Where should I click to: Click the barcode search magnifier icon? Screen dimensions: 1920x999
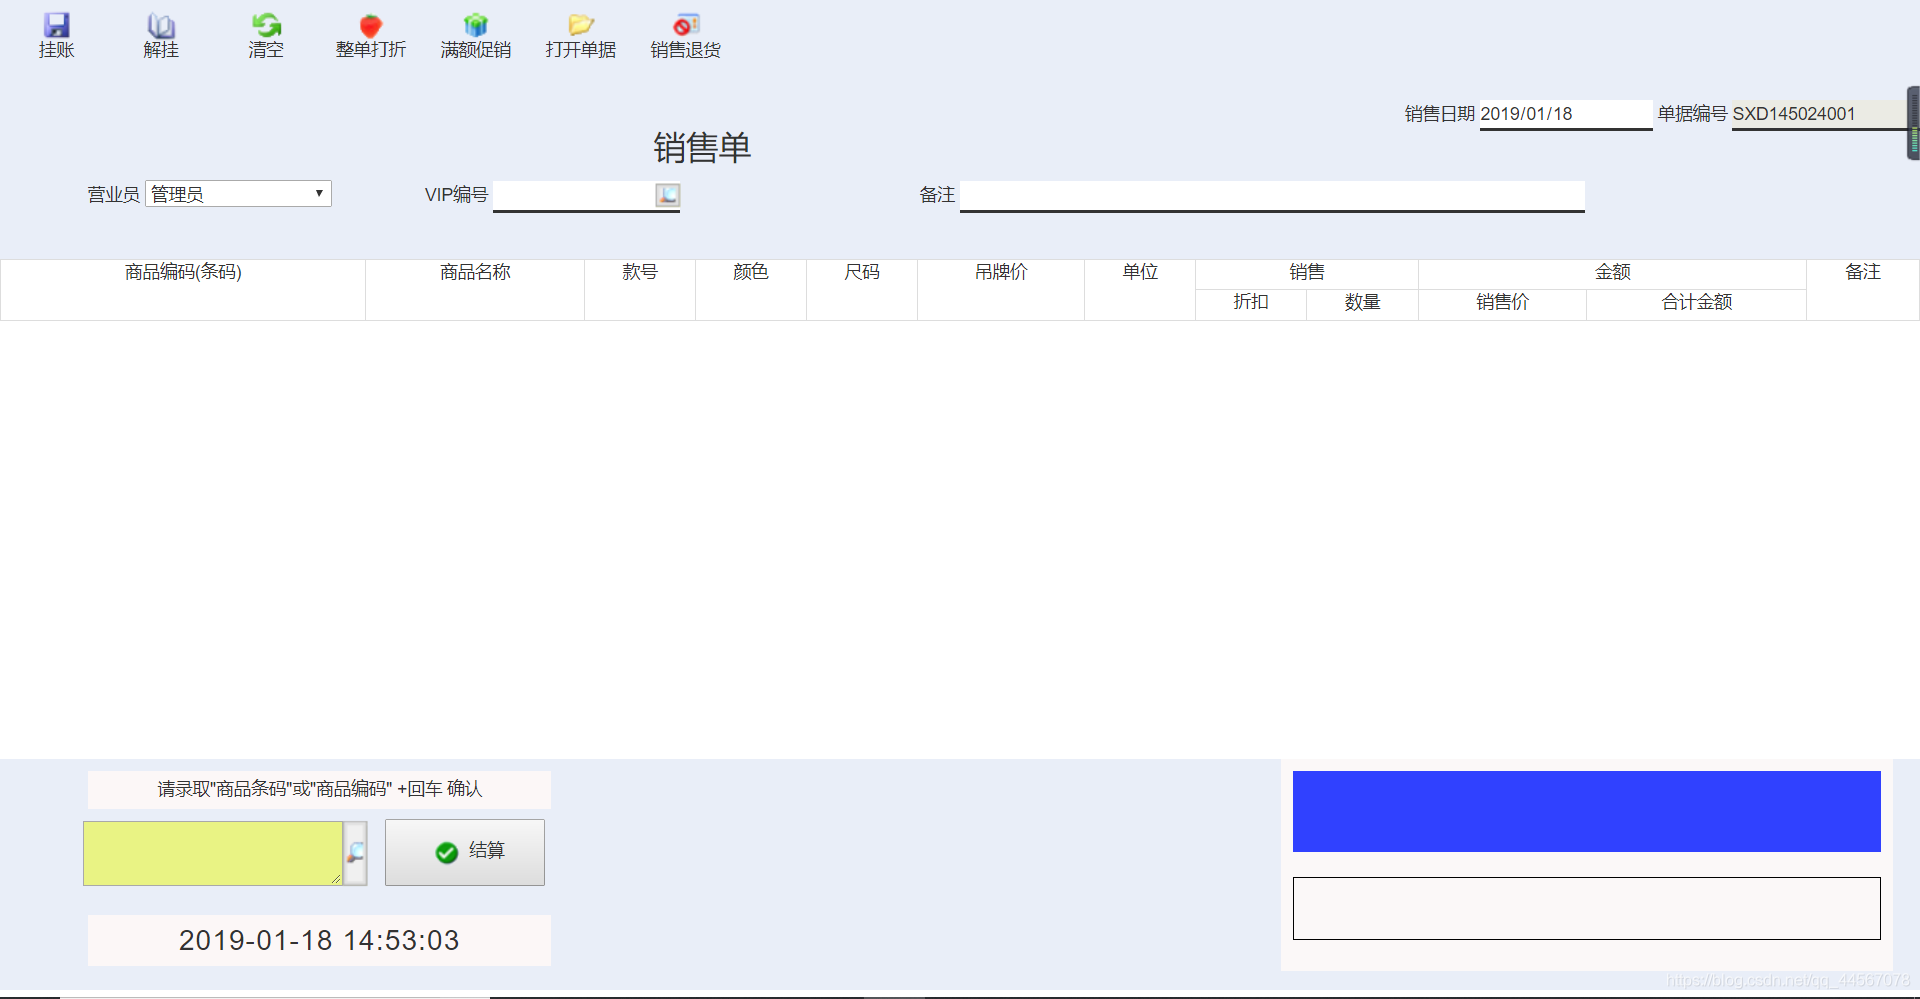(x=355, y=853)
